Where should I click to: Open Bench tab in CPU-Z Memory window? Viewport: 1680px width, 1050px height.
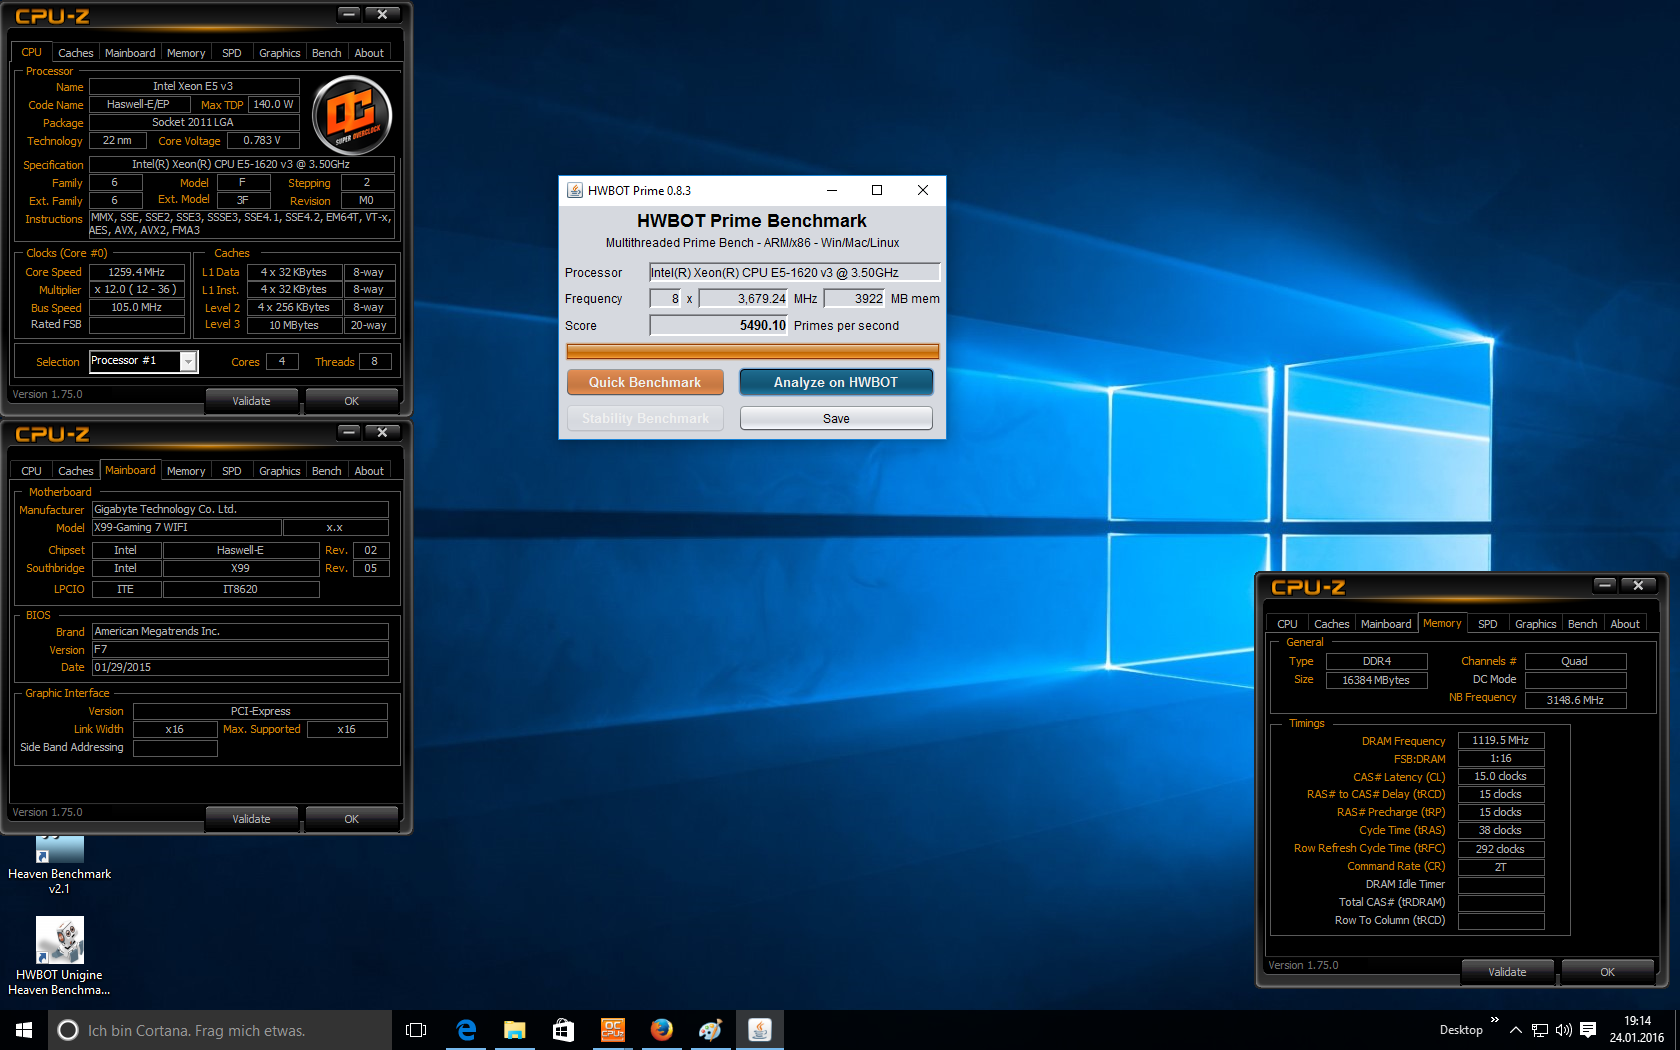1582,624
